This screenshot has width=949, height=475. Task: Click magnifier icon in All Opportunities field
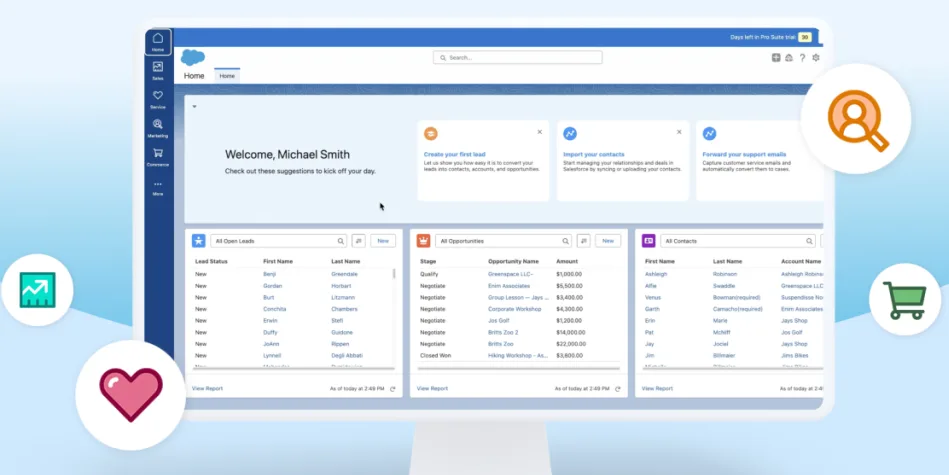pos(566,241)
